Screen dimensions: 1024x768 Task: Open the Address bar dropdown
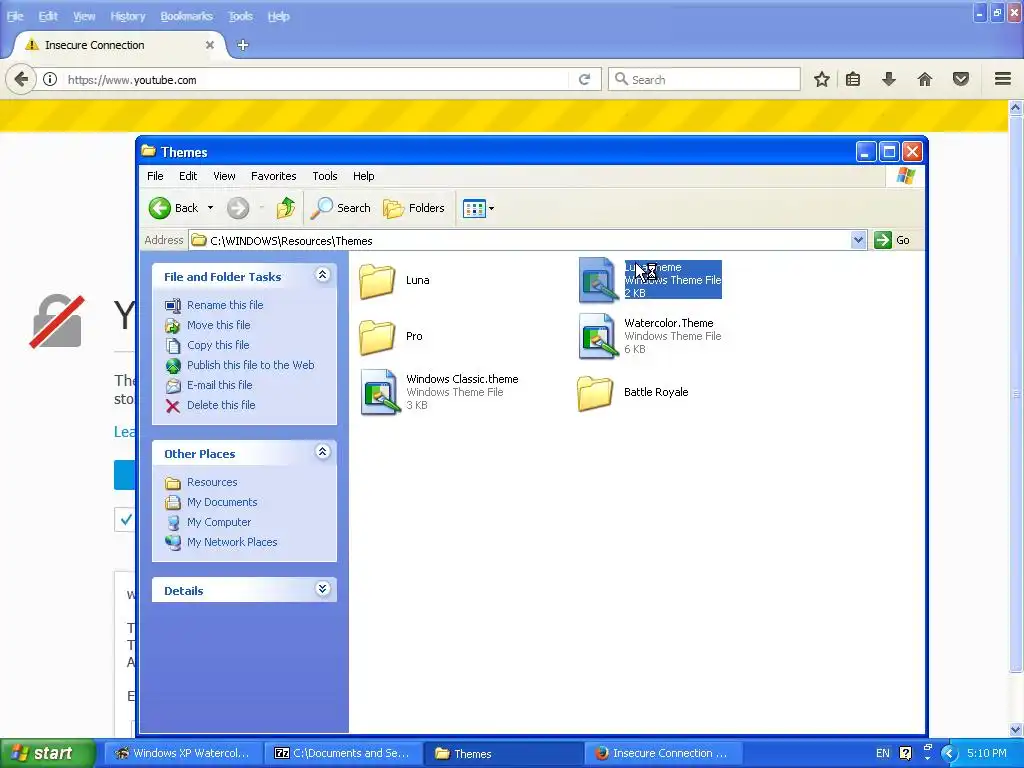pos(858,240)
